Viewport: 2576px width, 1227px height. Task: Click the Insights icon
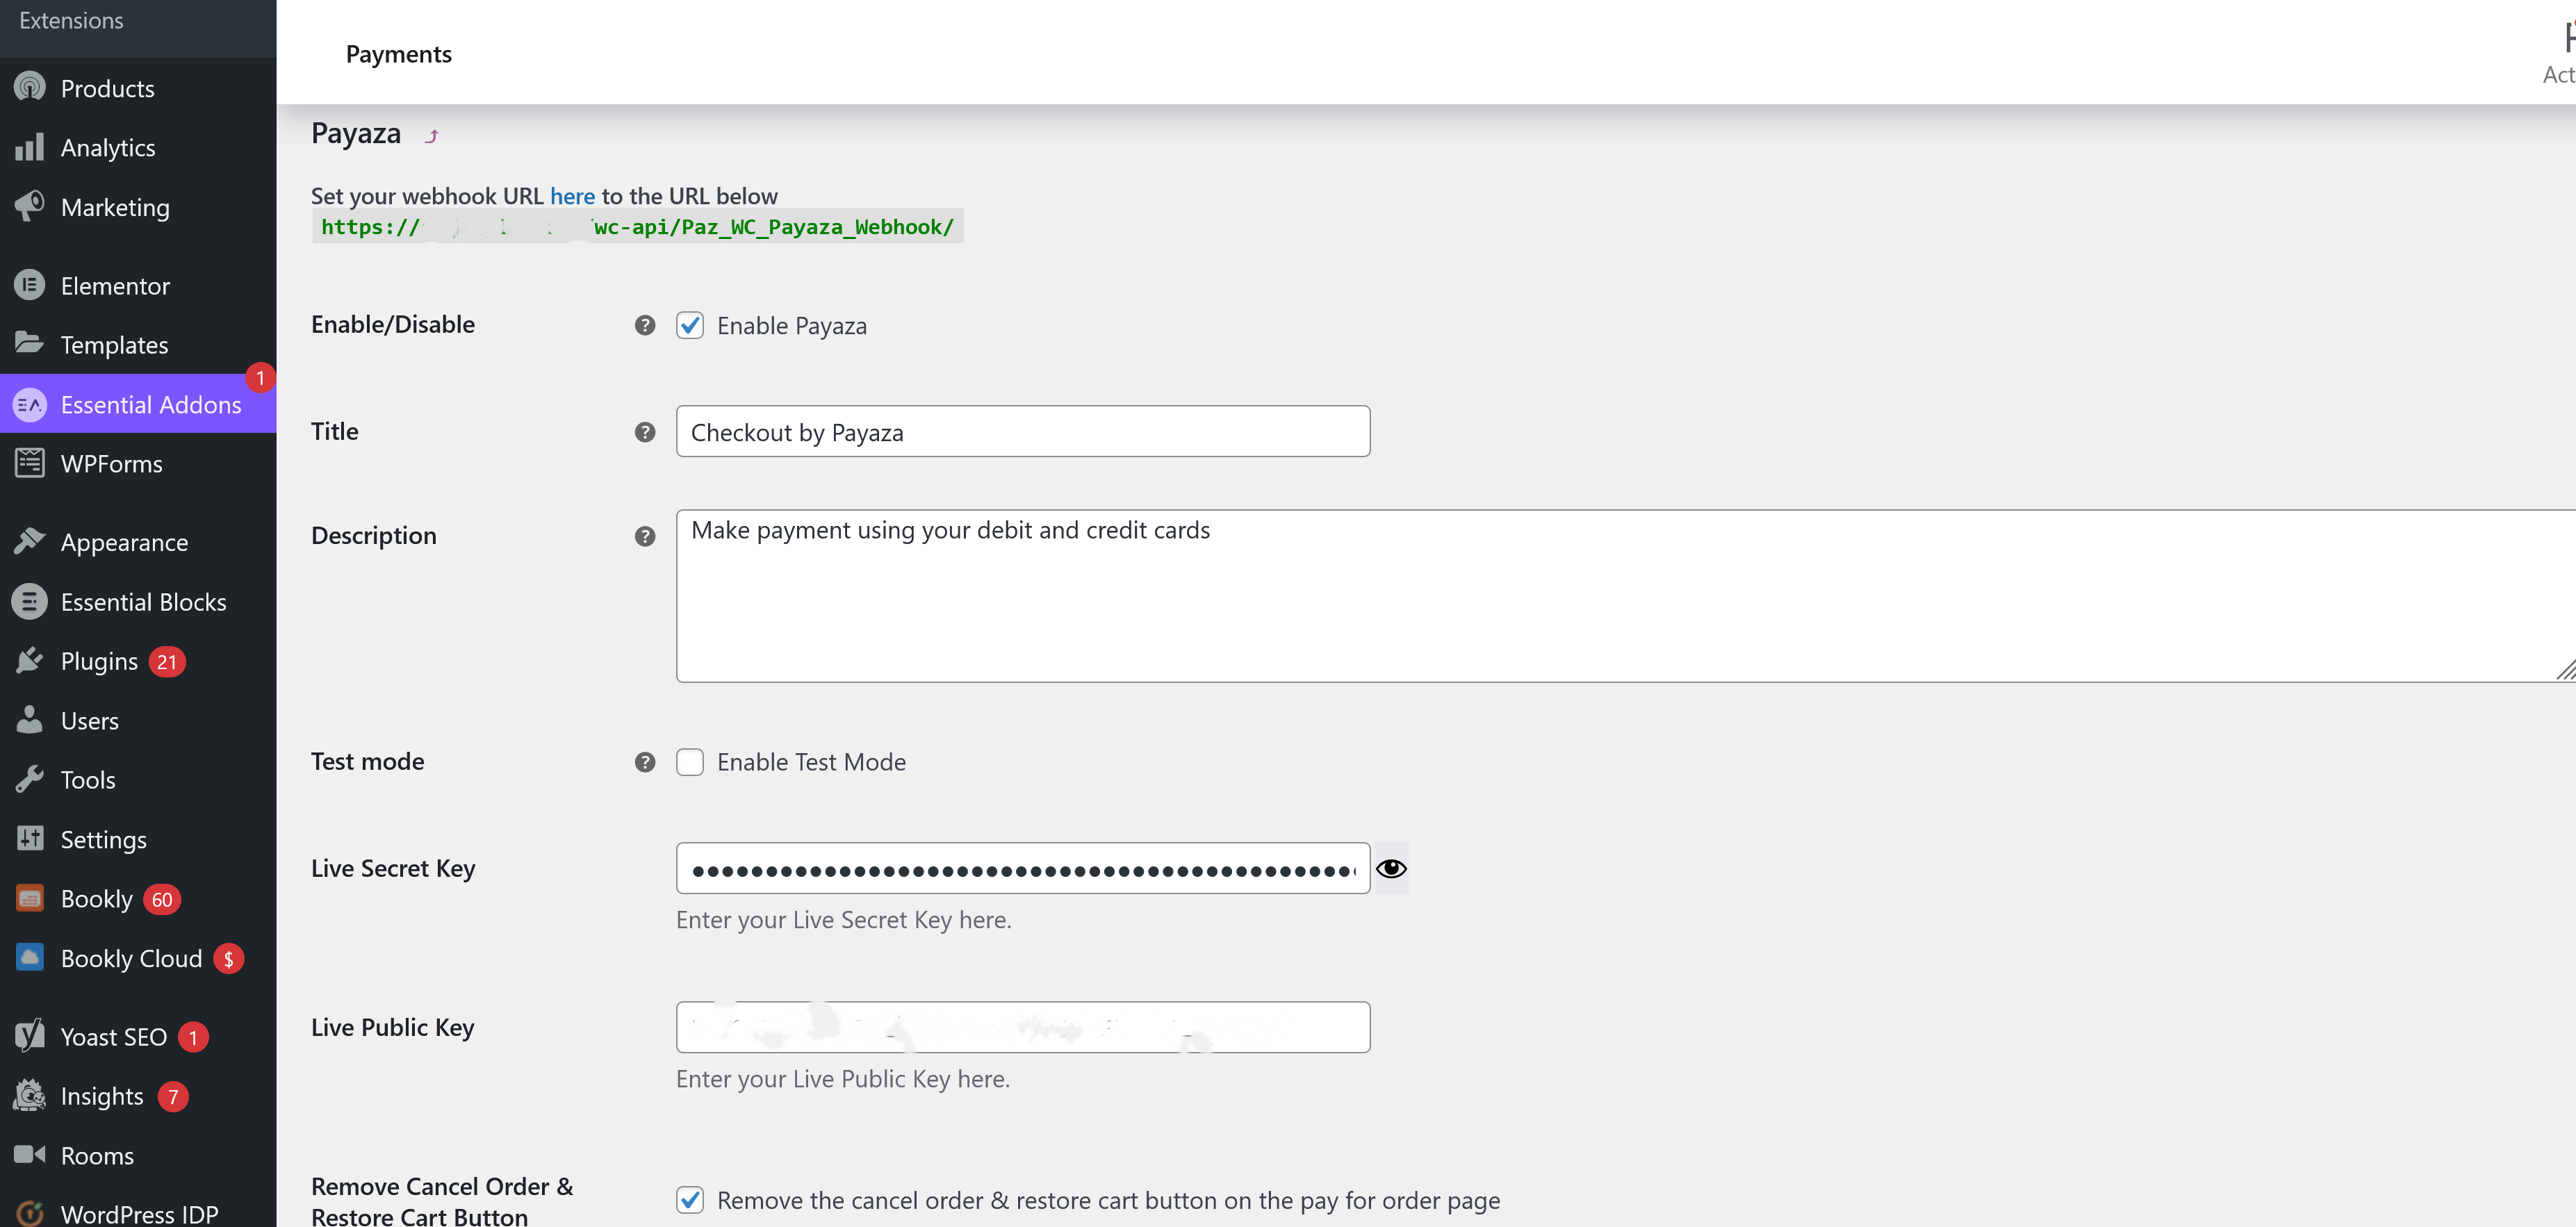[x=30, y=1095]
